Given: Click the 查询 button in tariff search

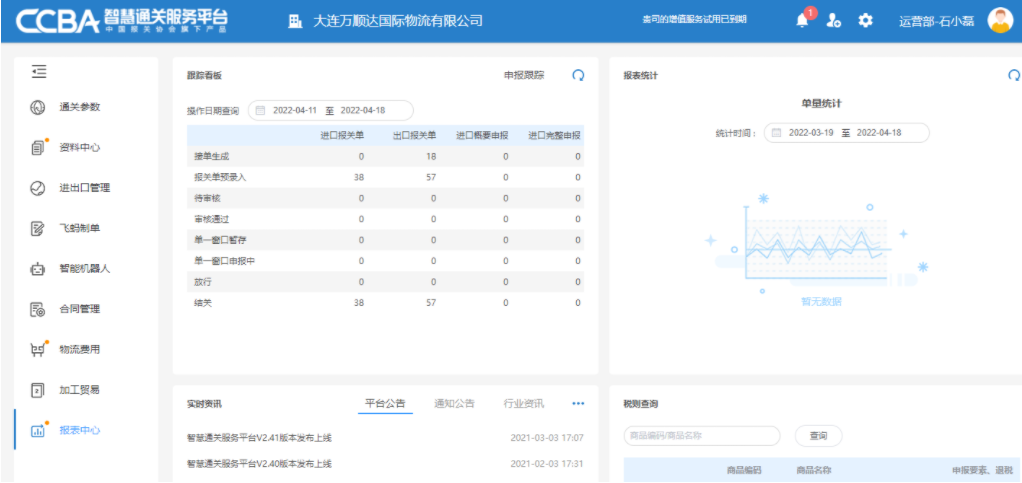Looking at the screenshot, I should (818, 436).
